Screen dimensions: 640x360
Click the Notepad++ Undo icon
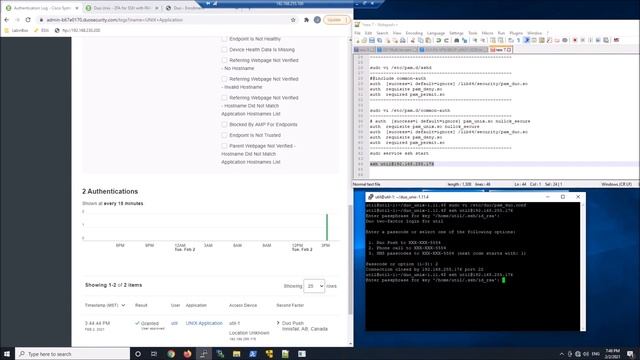(438, 40)
